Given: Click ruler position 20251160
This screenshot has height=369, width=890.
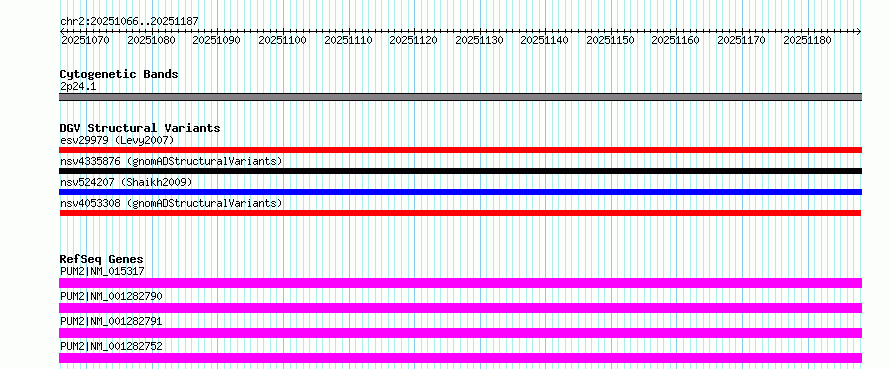Looking at the screenshot, I should coord(676,40).
